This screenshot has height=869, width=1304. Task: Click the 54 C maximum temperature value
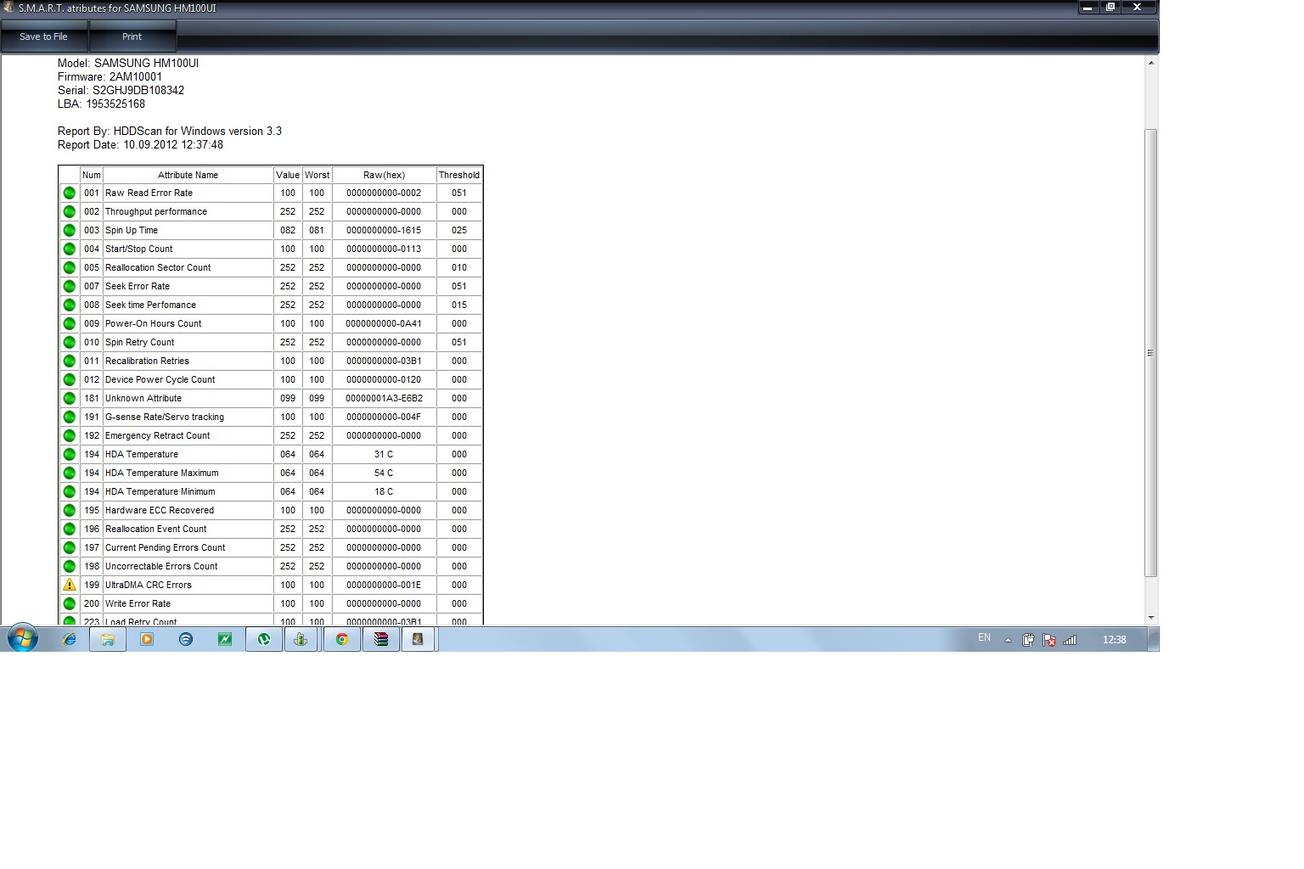pyautogui.click(x=384, y=473)
